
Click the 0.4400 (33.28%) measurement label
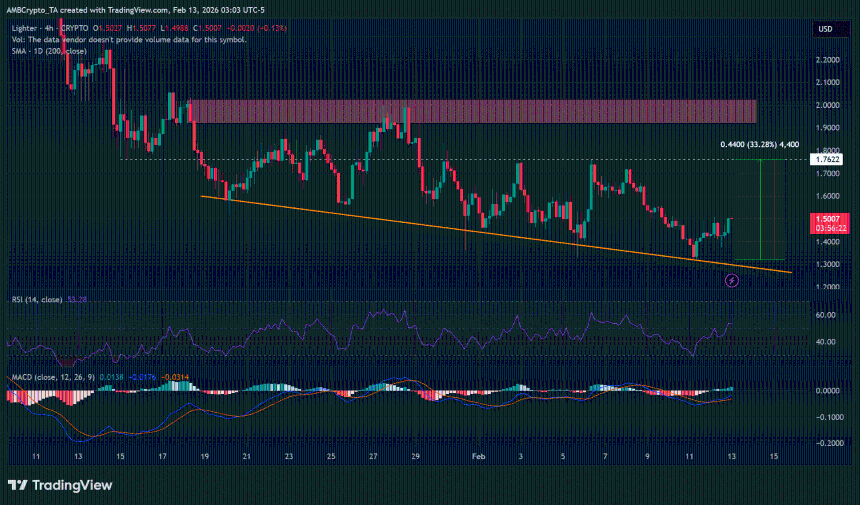pos(759,144)
